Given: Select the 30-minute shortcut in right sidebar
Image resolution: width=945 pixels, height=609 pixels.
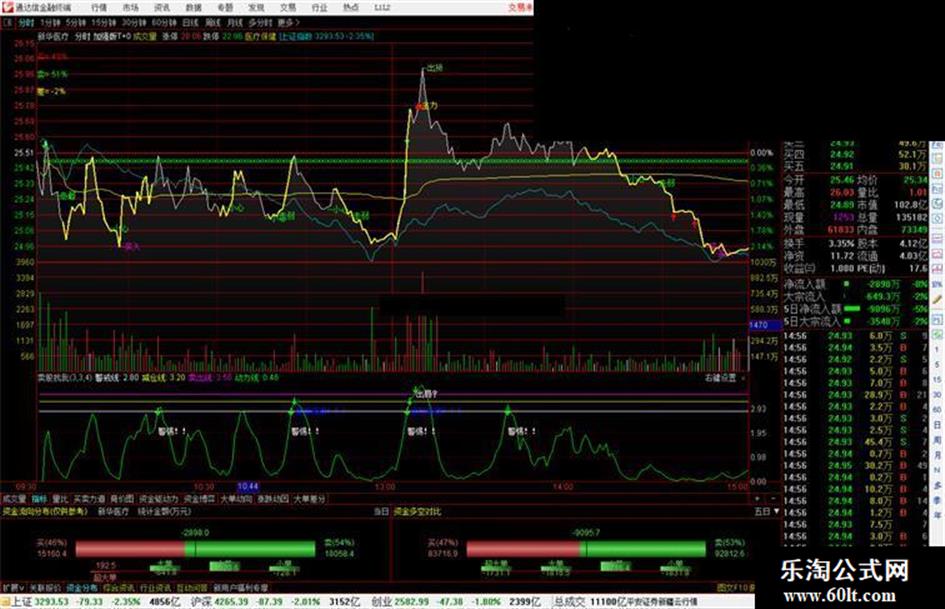Looking at the screenshot, I should pos(937,395).
